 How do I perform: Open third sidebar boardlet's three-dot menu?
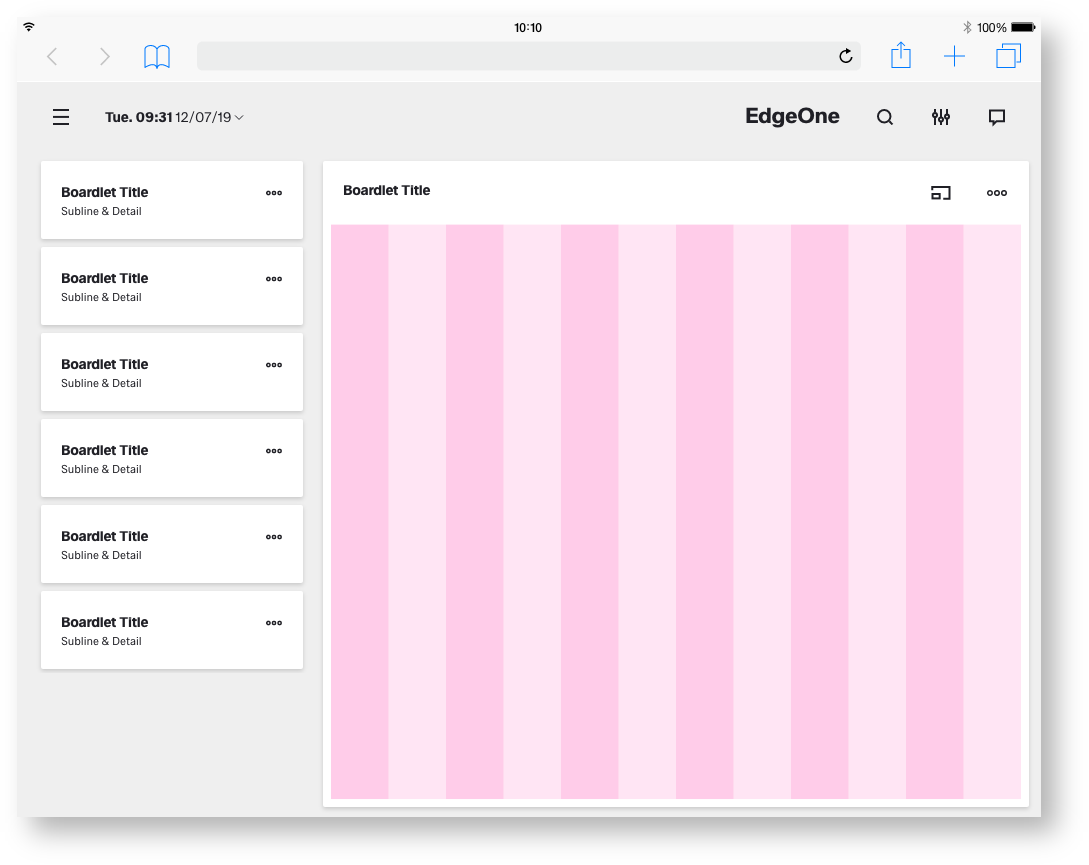274,365
